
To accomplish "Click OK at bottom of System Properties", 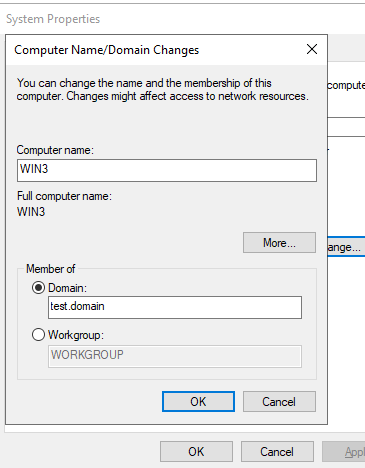I will pyautogui.click(x=196, y=452).
